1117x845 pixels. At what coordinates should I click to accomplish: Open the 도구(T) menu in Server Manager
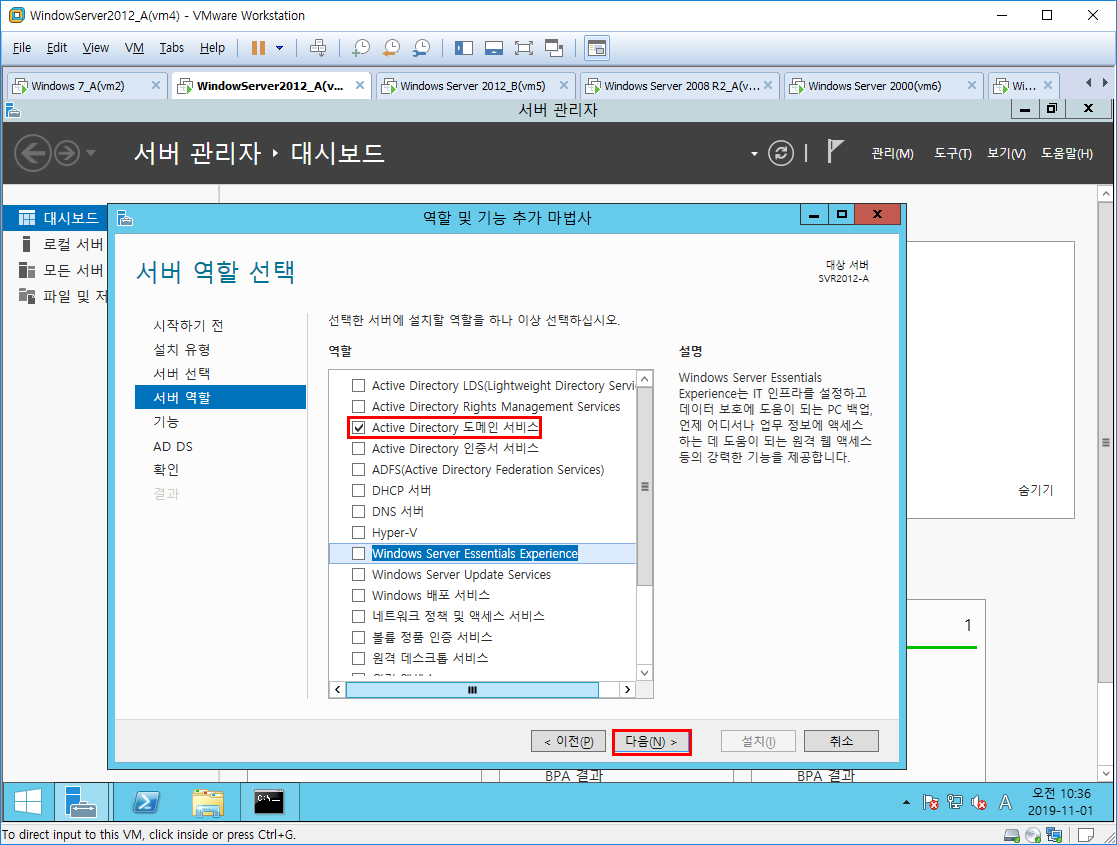(952, 153)
